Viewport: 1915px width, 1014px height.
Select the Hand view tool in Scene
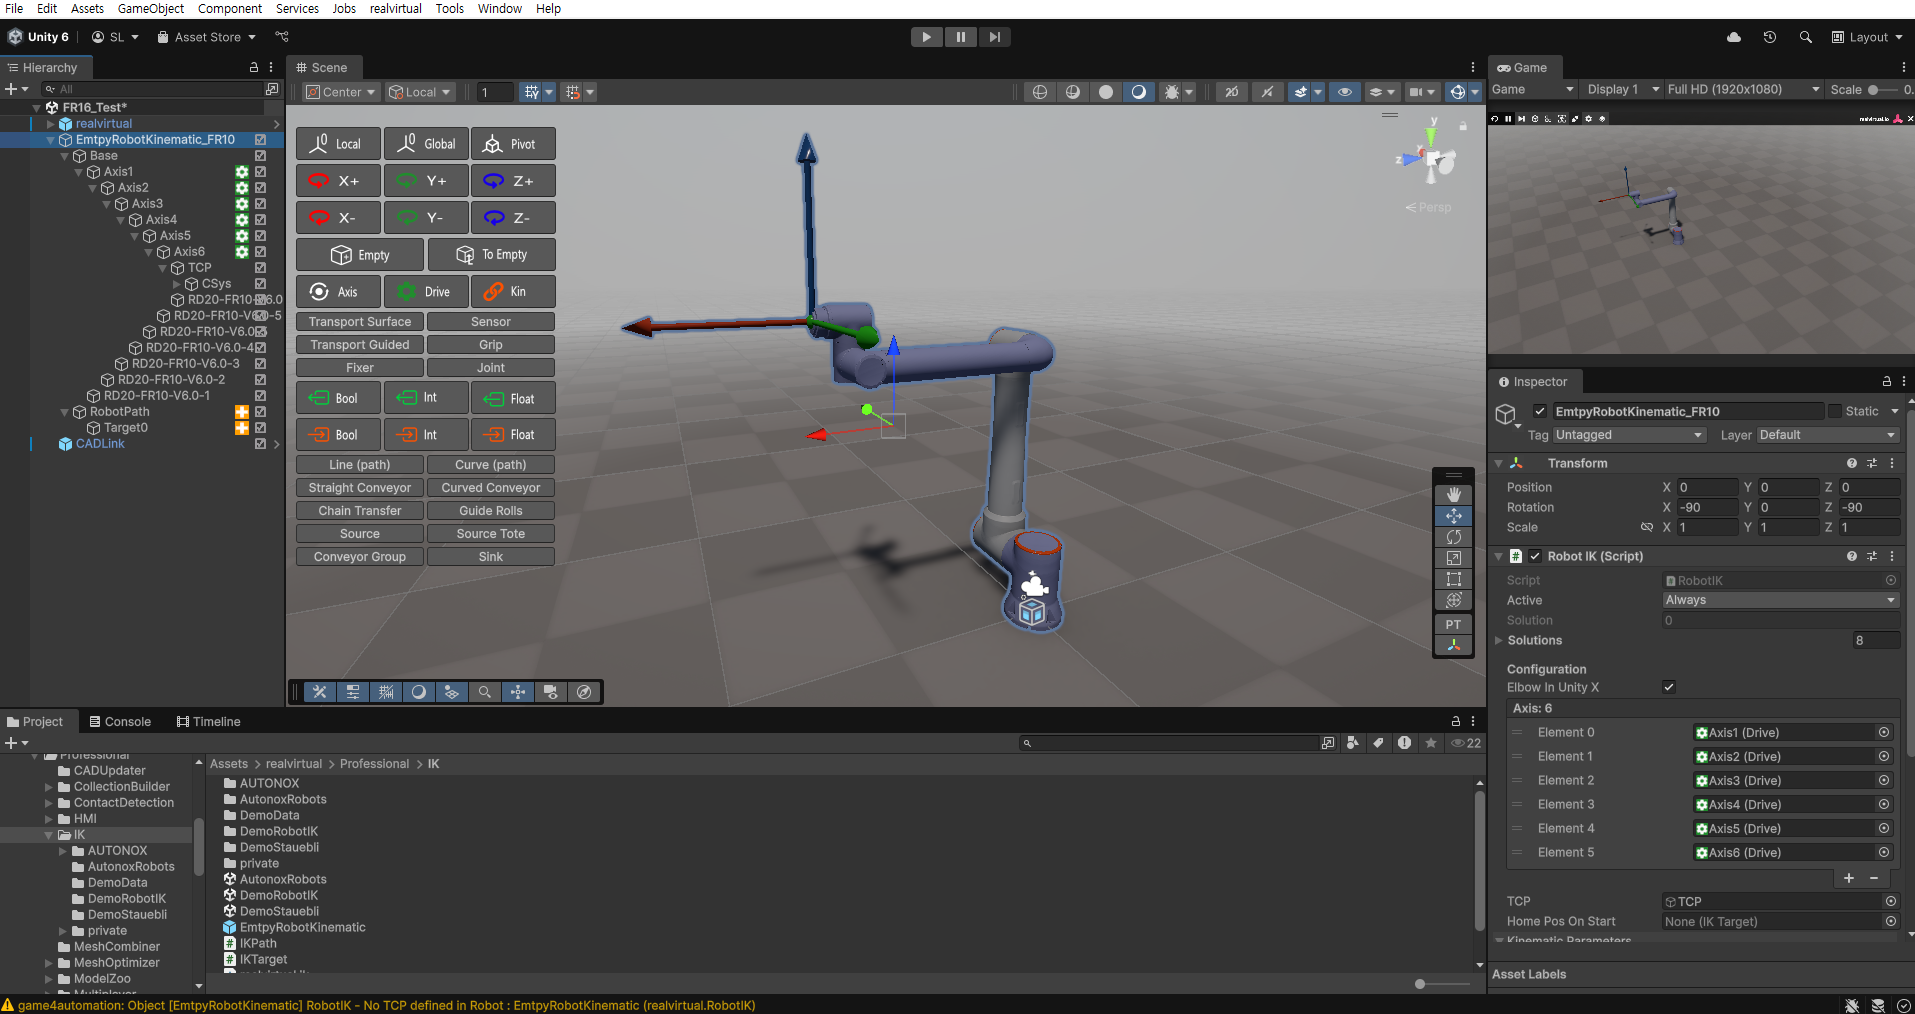[x=1453, y=494]
